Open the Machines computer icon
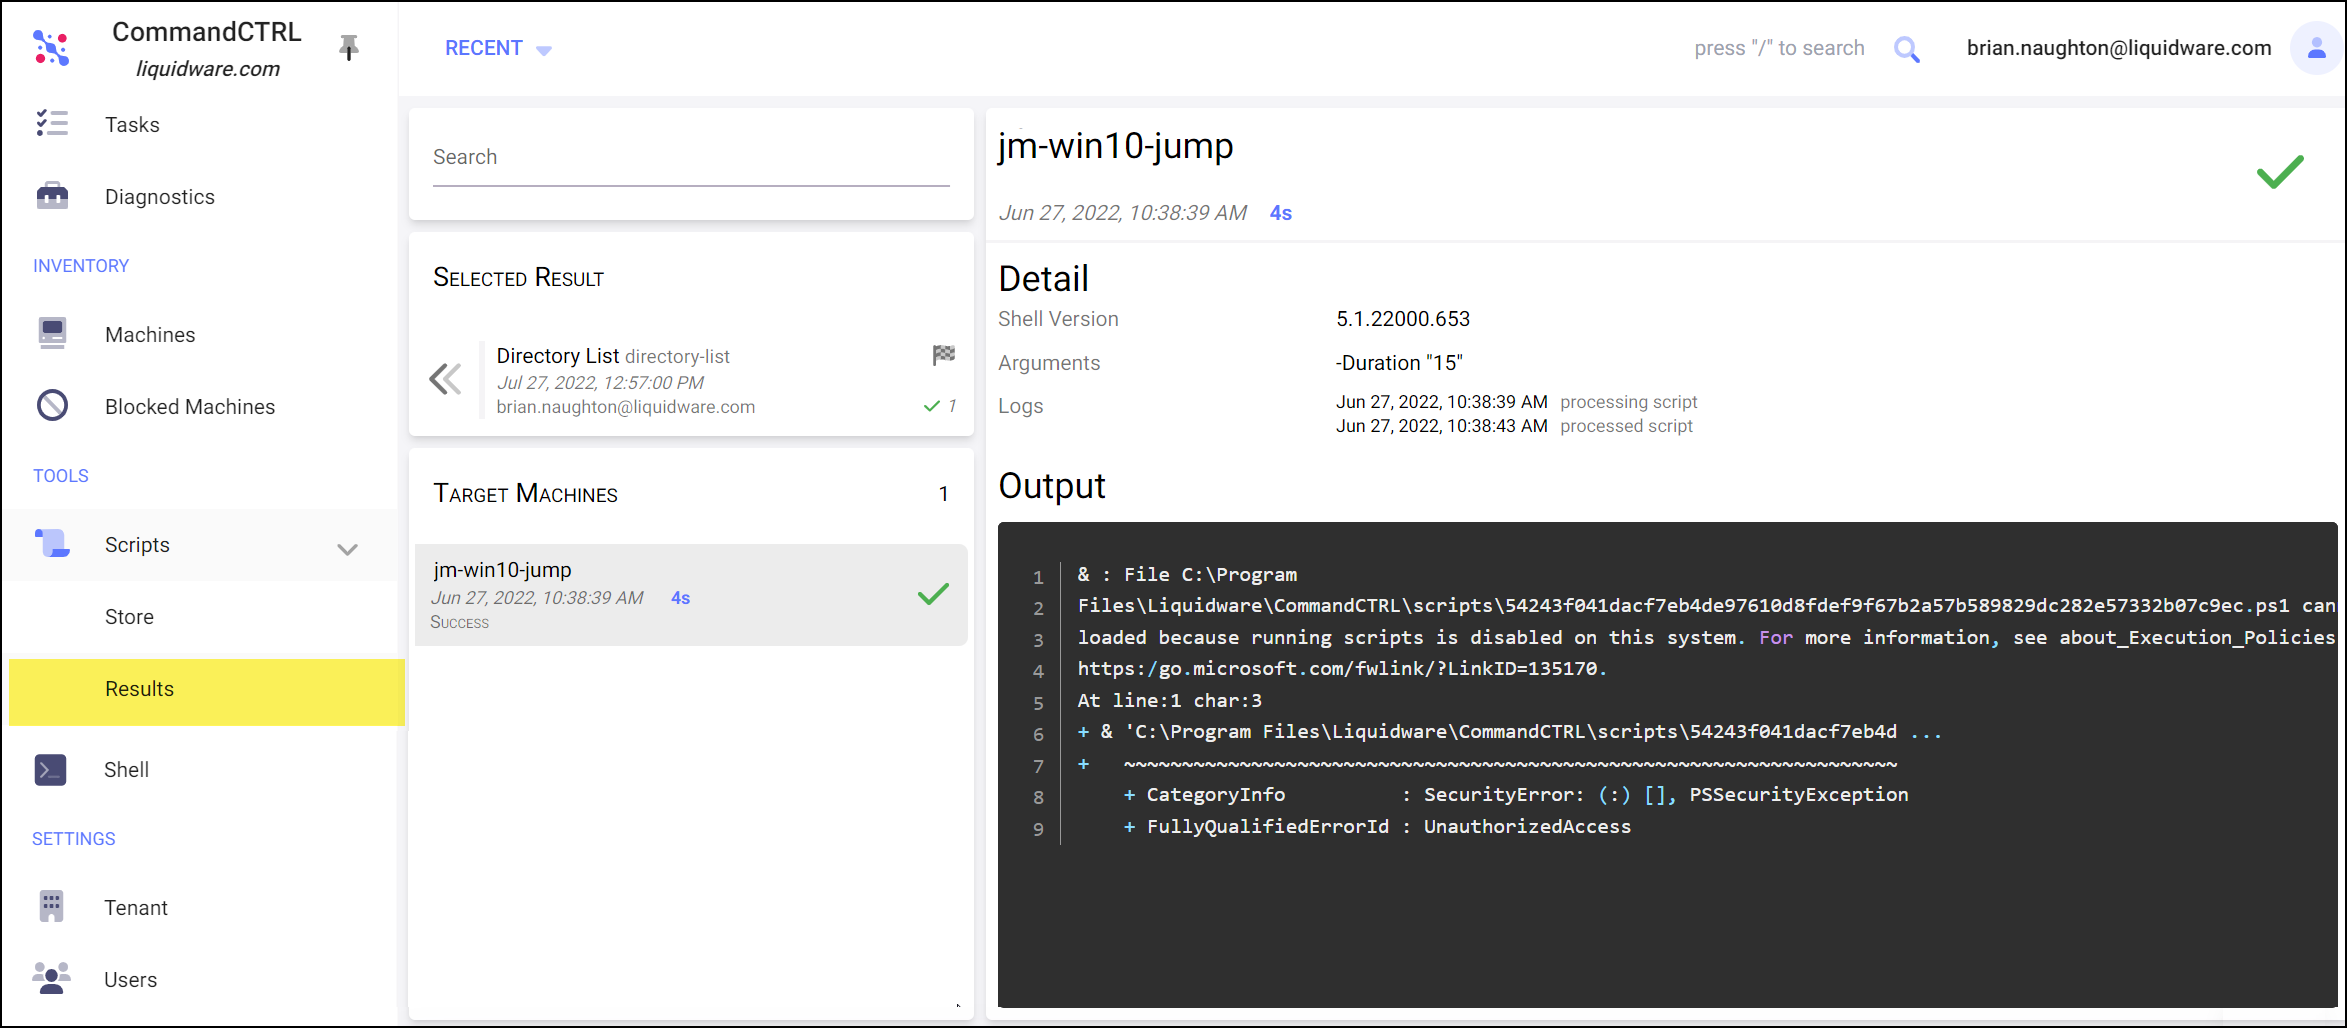Image resolution: width=2347 pixels, height=1028 pixels. 52,334
